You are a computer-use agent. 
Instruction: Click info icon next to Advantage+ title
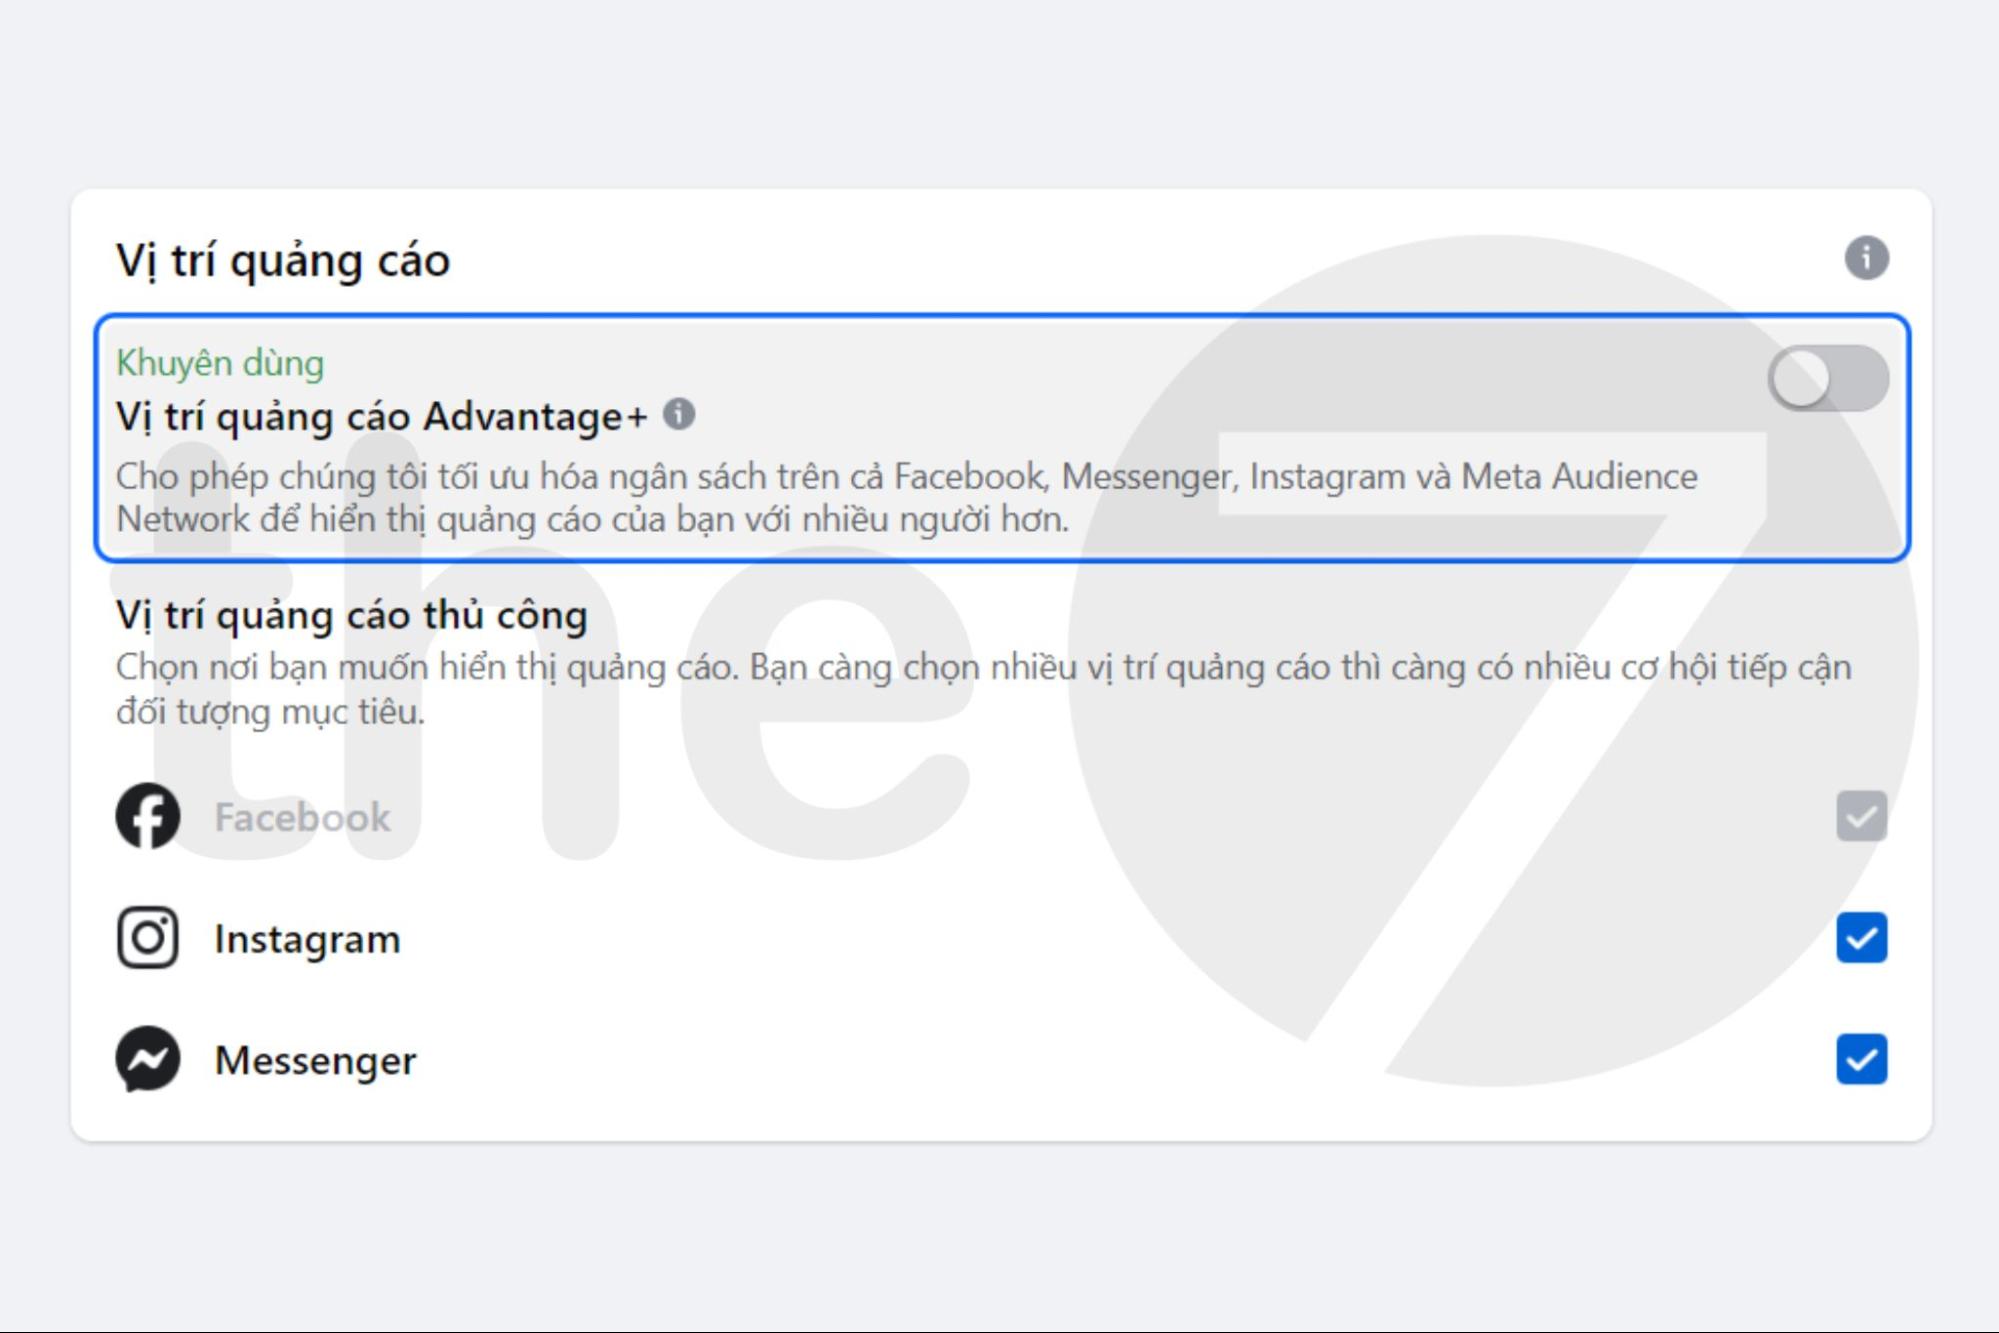point(679,414)
